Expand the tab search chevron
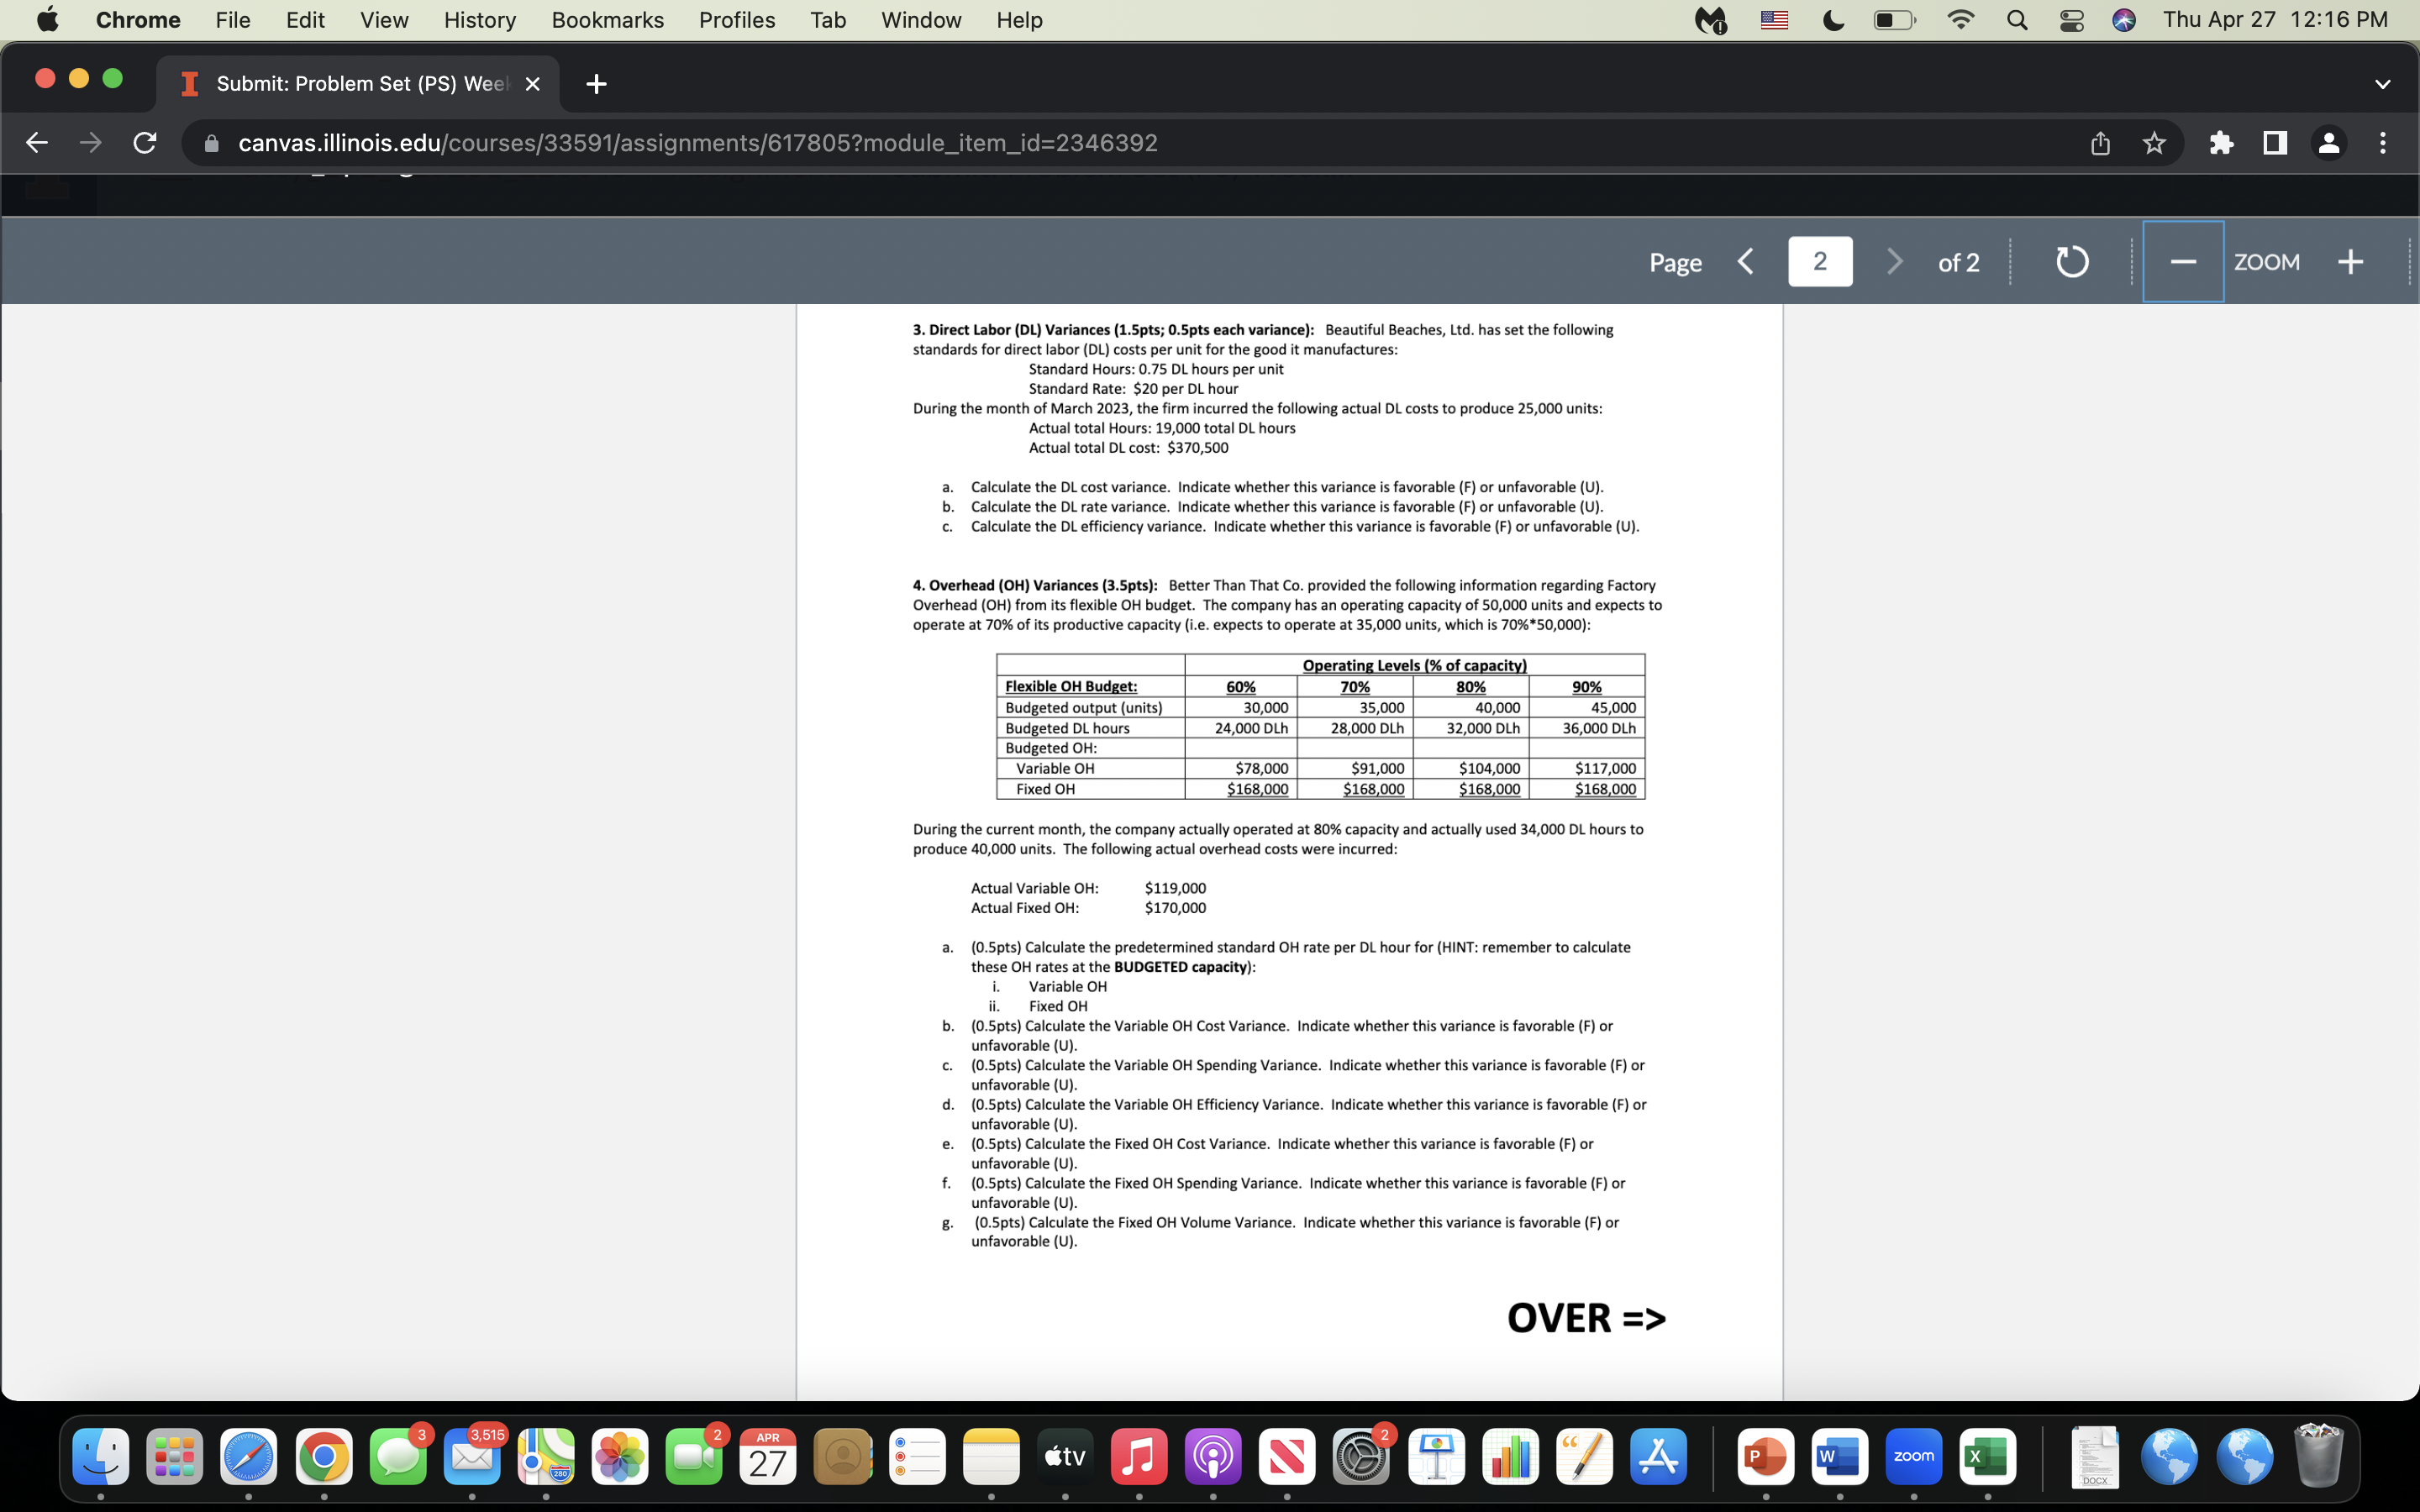The width and height of the screenshot is (2420, 1512). point(2382,84)
